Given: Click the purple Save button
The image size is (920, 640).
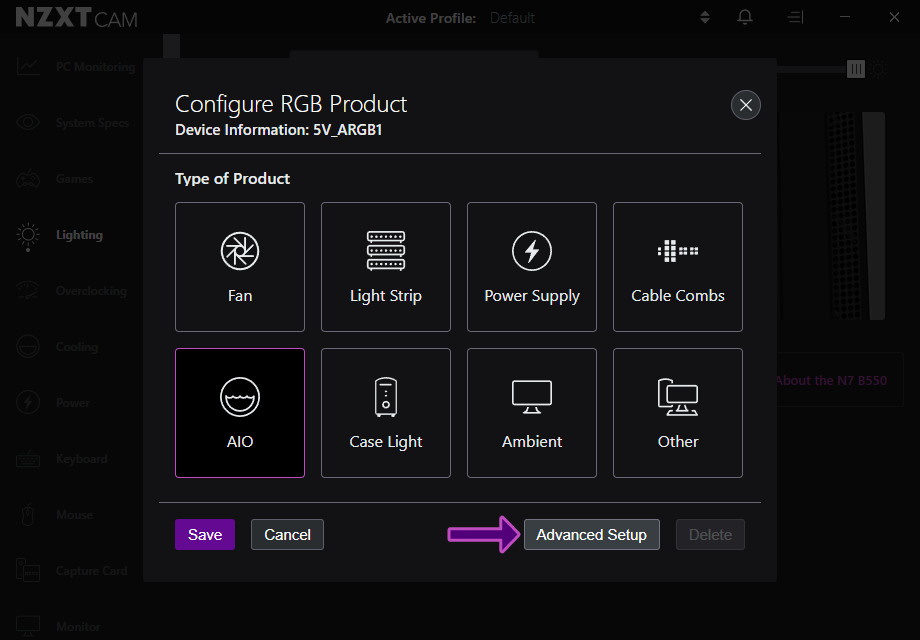Looking at the screenshot, I should [205, 535].
